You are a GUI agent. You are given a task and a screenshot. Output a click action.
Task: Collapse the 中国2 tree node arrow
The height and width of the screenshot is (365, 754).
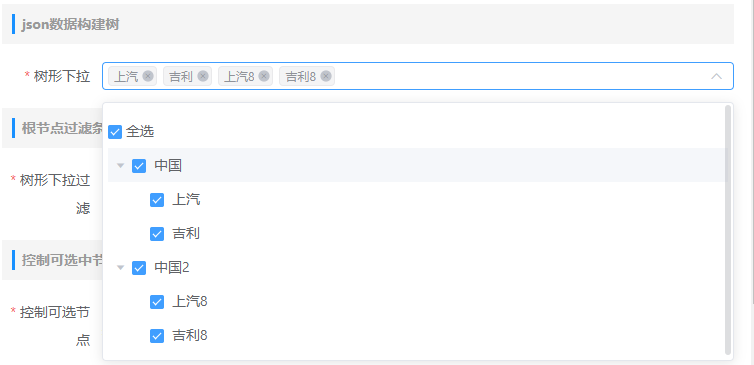[x=121, y=268]
